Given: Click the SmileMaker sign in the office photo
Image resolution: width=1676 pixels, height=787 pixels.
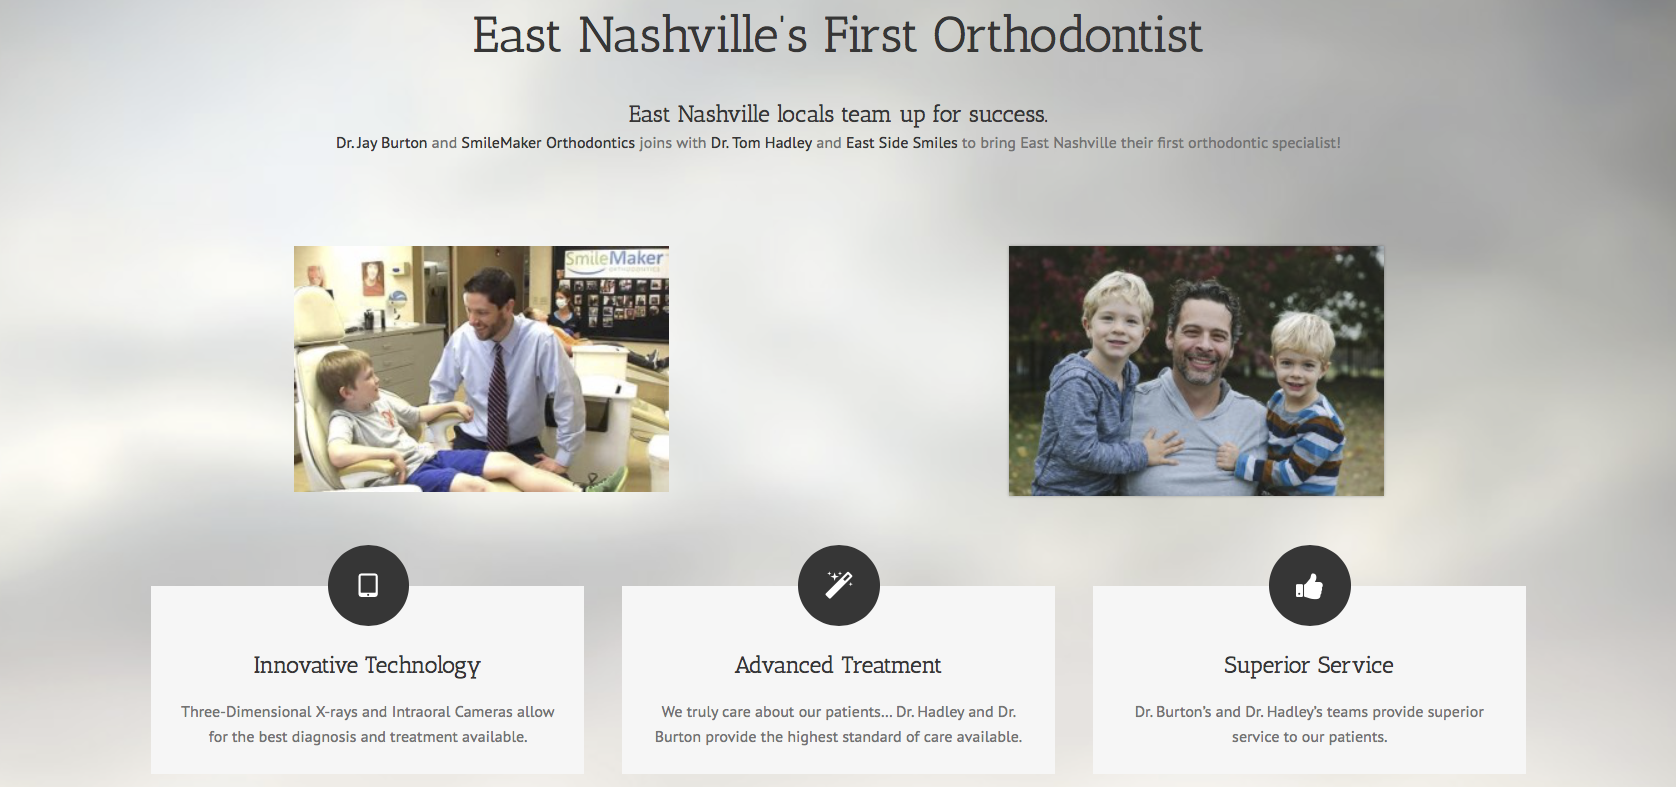Looking at the screenshot, I should pyautogui.click(x=615, y=260).
